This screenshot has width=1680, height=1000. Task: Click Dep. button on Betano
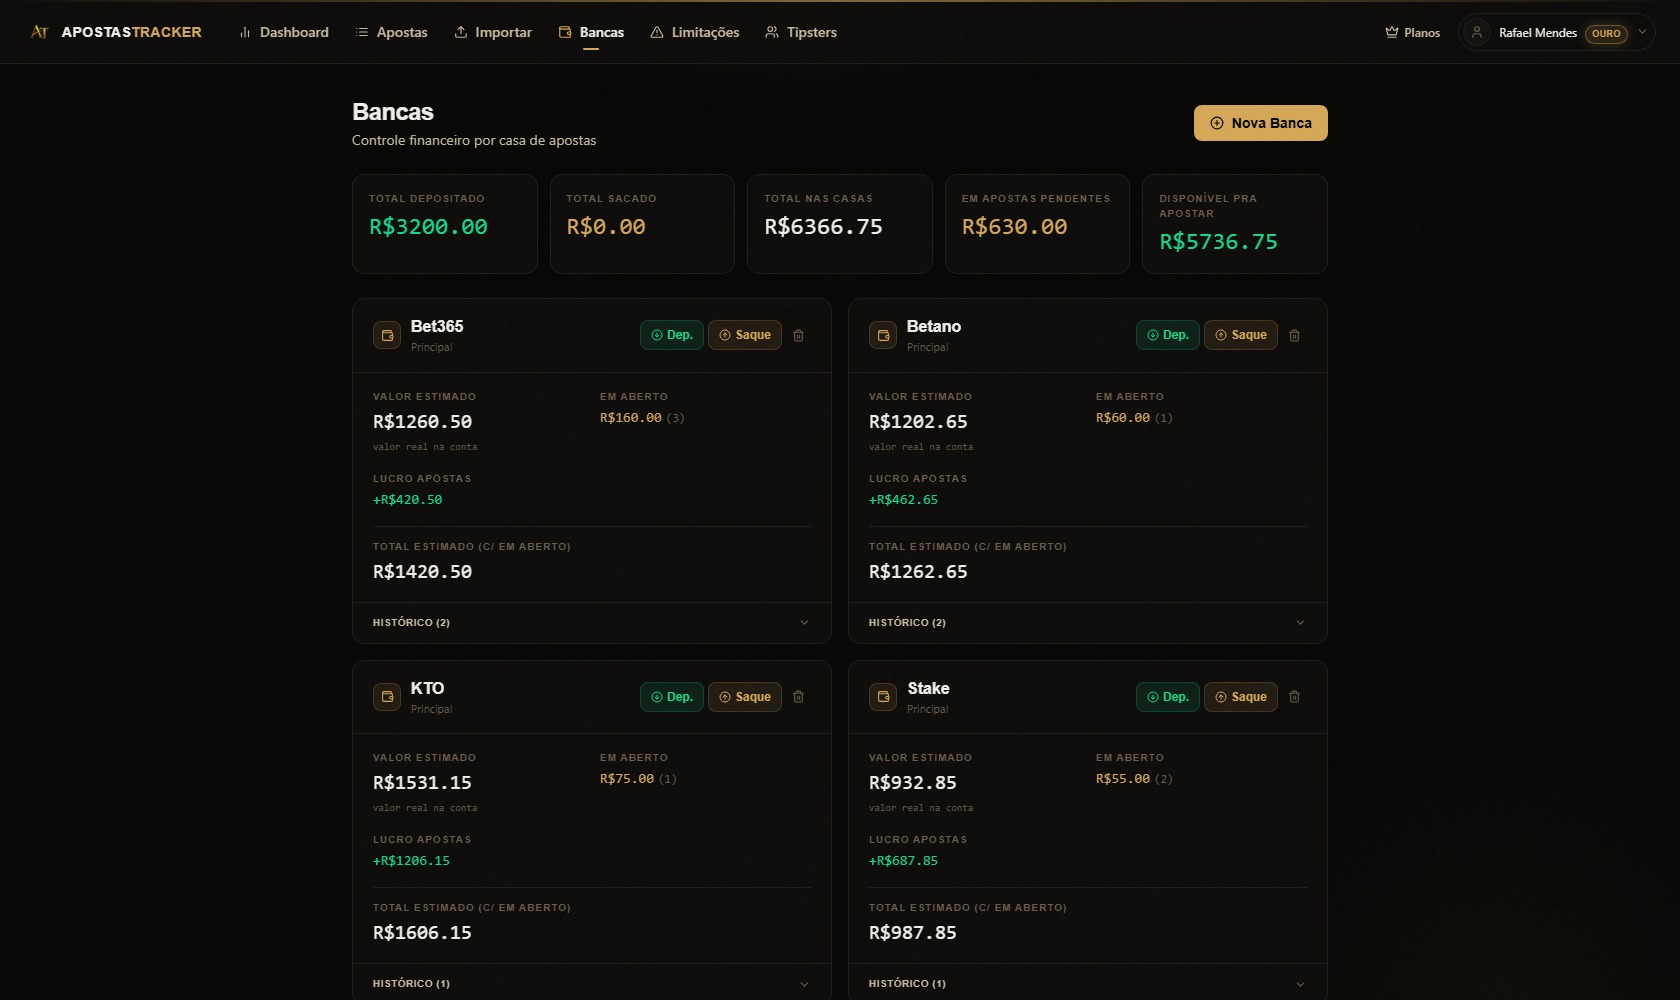pos(1168,335)
